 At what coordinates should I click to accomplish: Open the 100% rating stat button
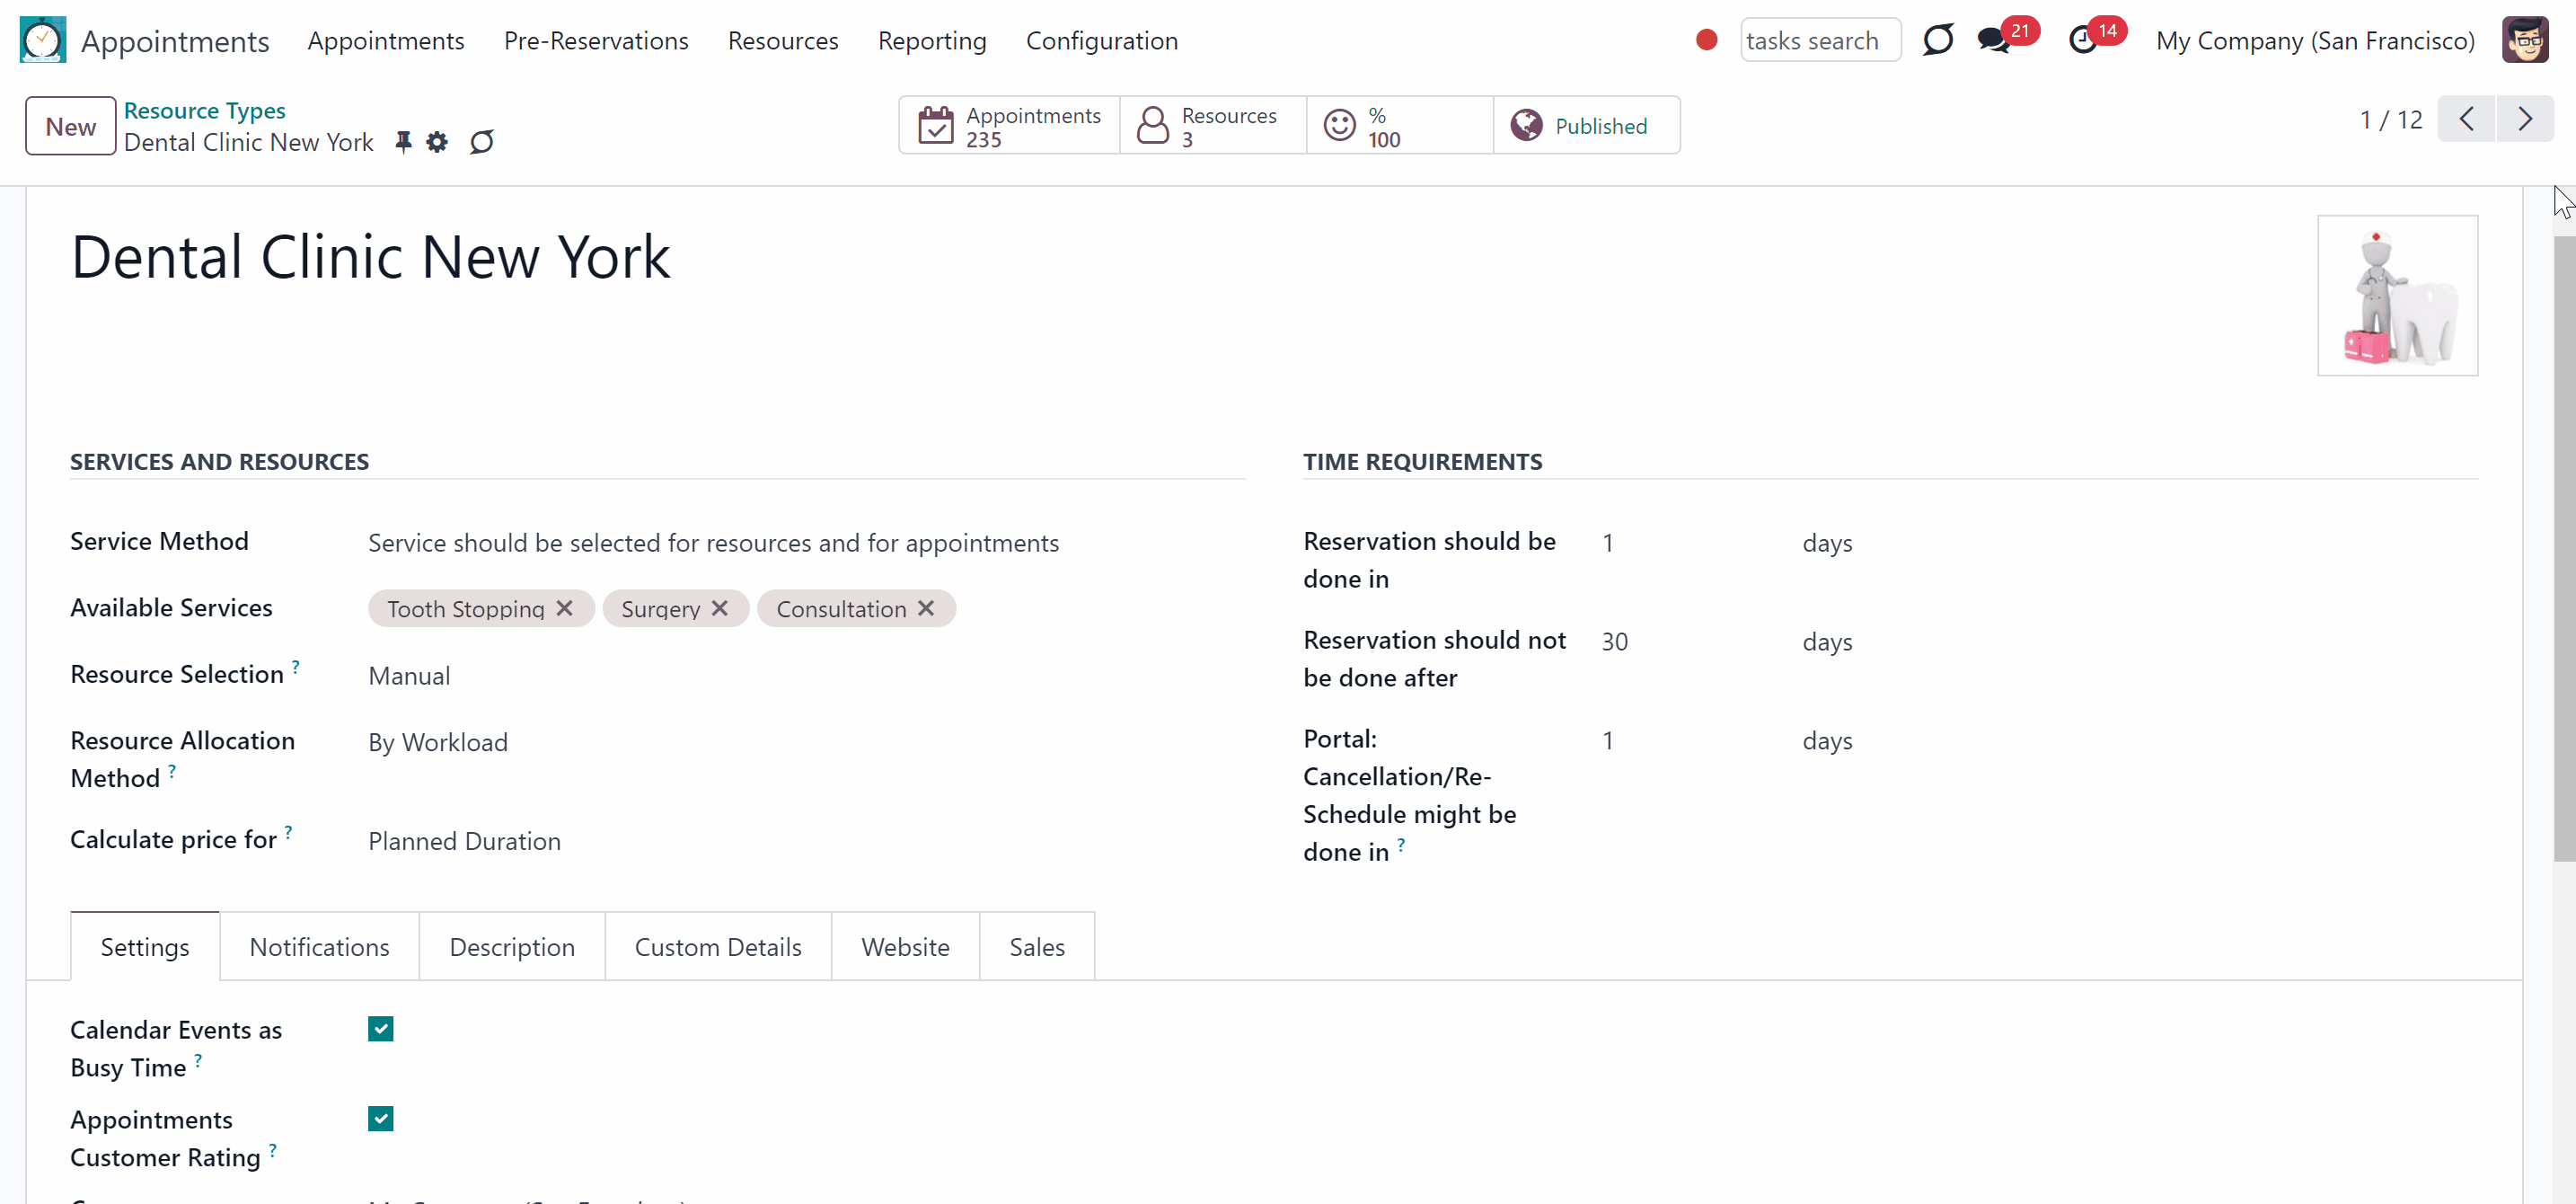(1400, 126)
